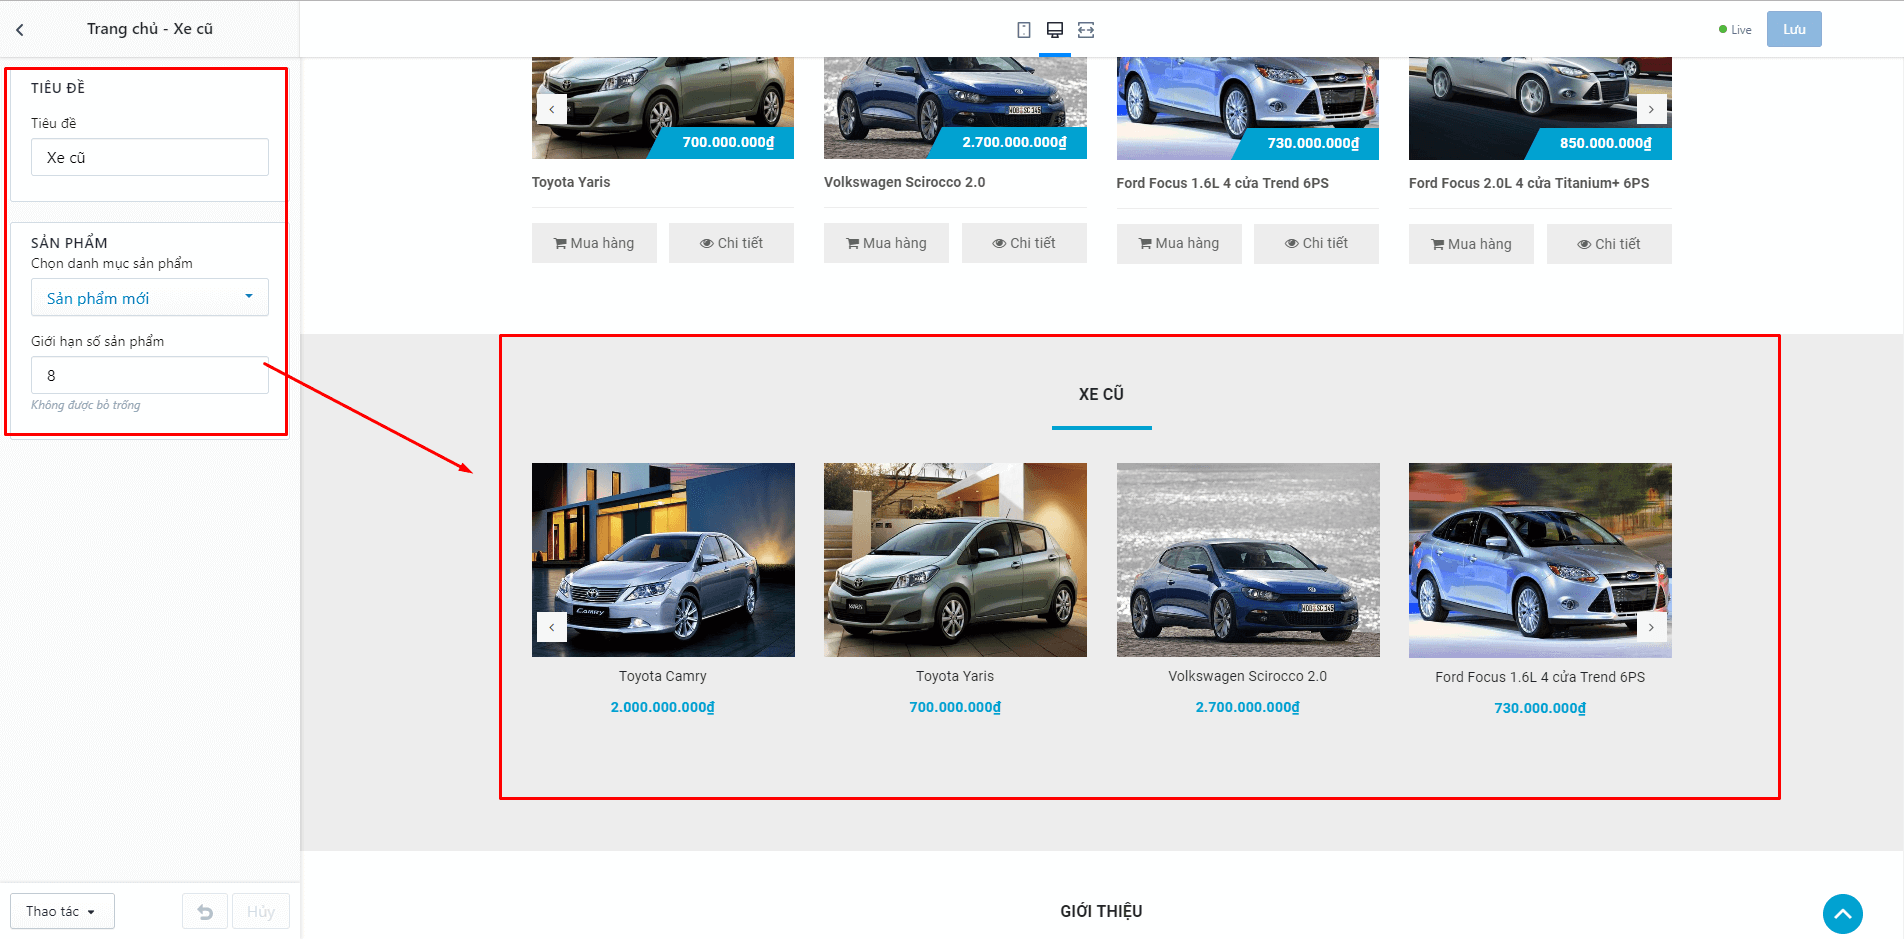Click the 730.000.000₫ price in Xe cũ section
The image size is (1904, 939).
[x=1540, y=708]
